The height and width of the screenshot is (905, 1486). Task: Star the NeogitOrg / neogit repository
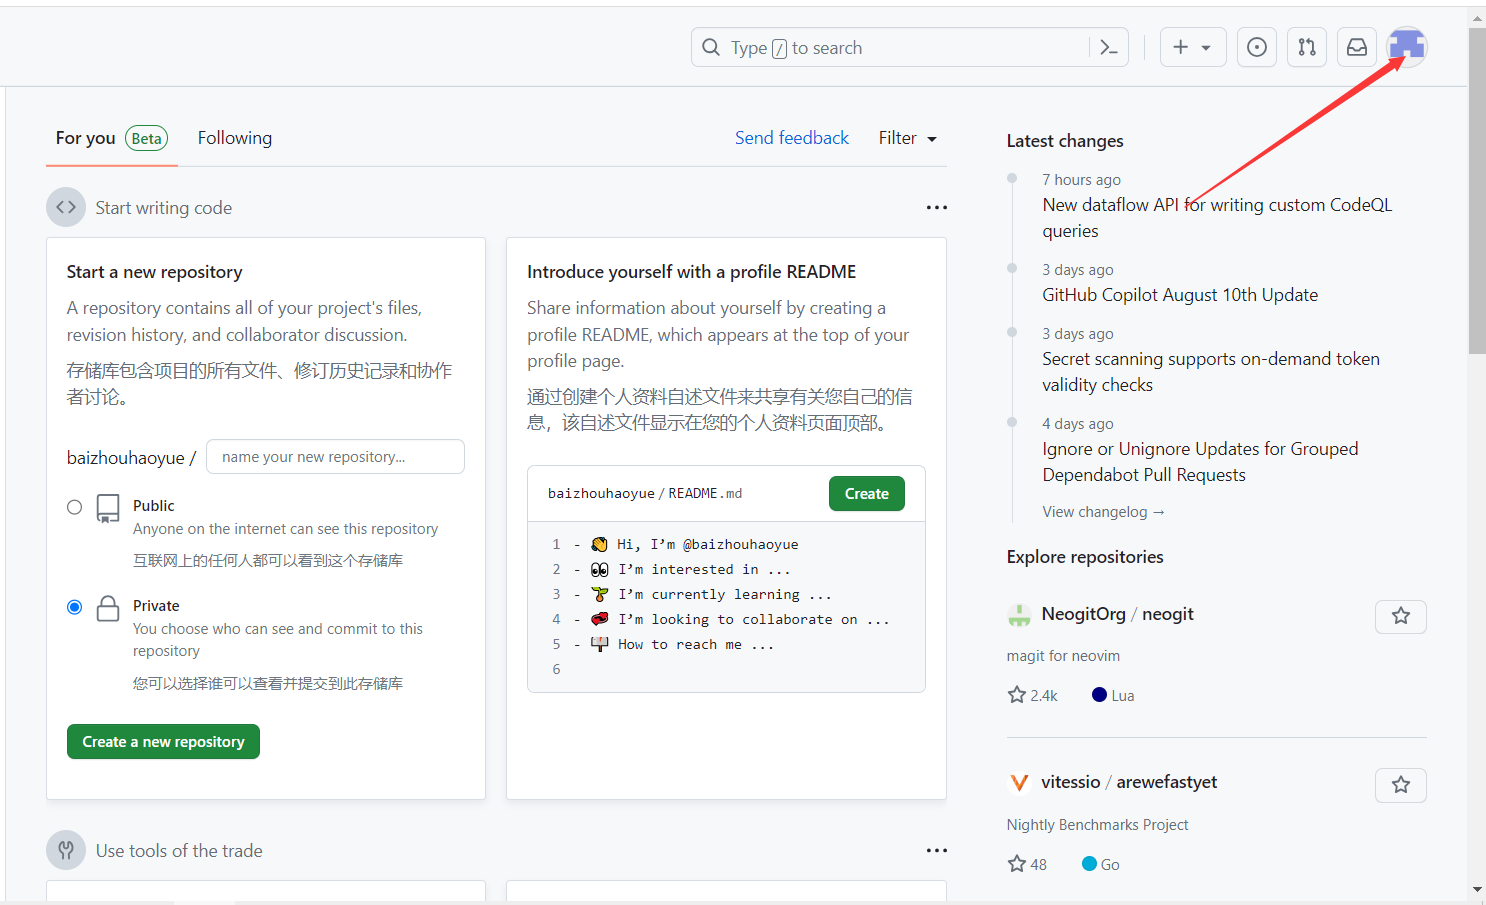[x=1400, y=616]
